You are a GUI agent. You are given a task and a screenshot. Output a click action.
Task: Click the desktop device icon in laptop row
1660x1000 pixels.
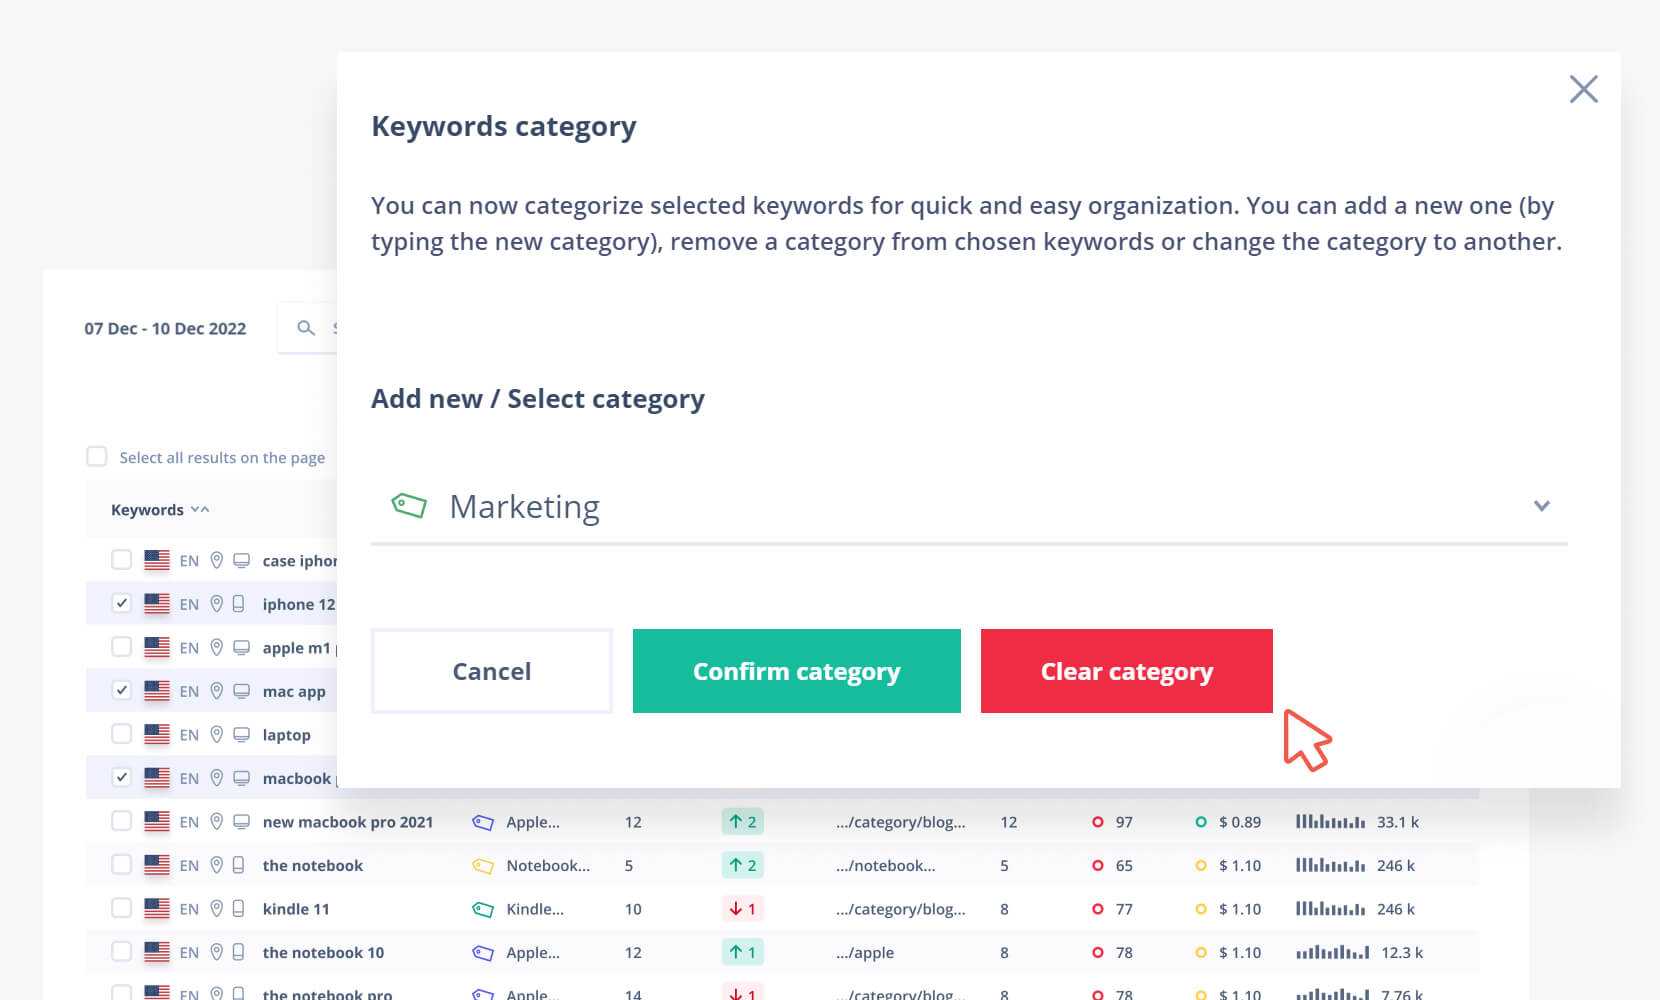coord(241,735)
